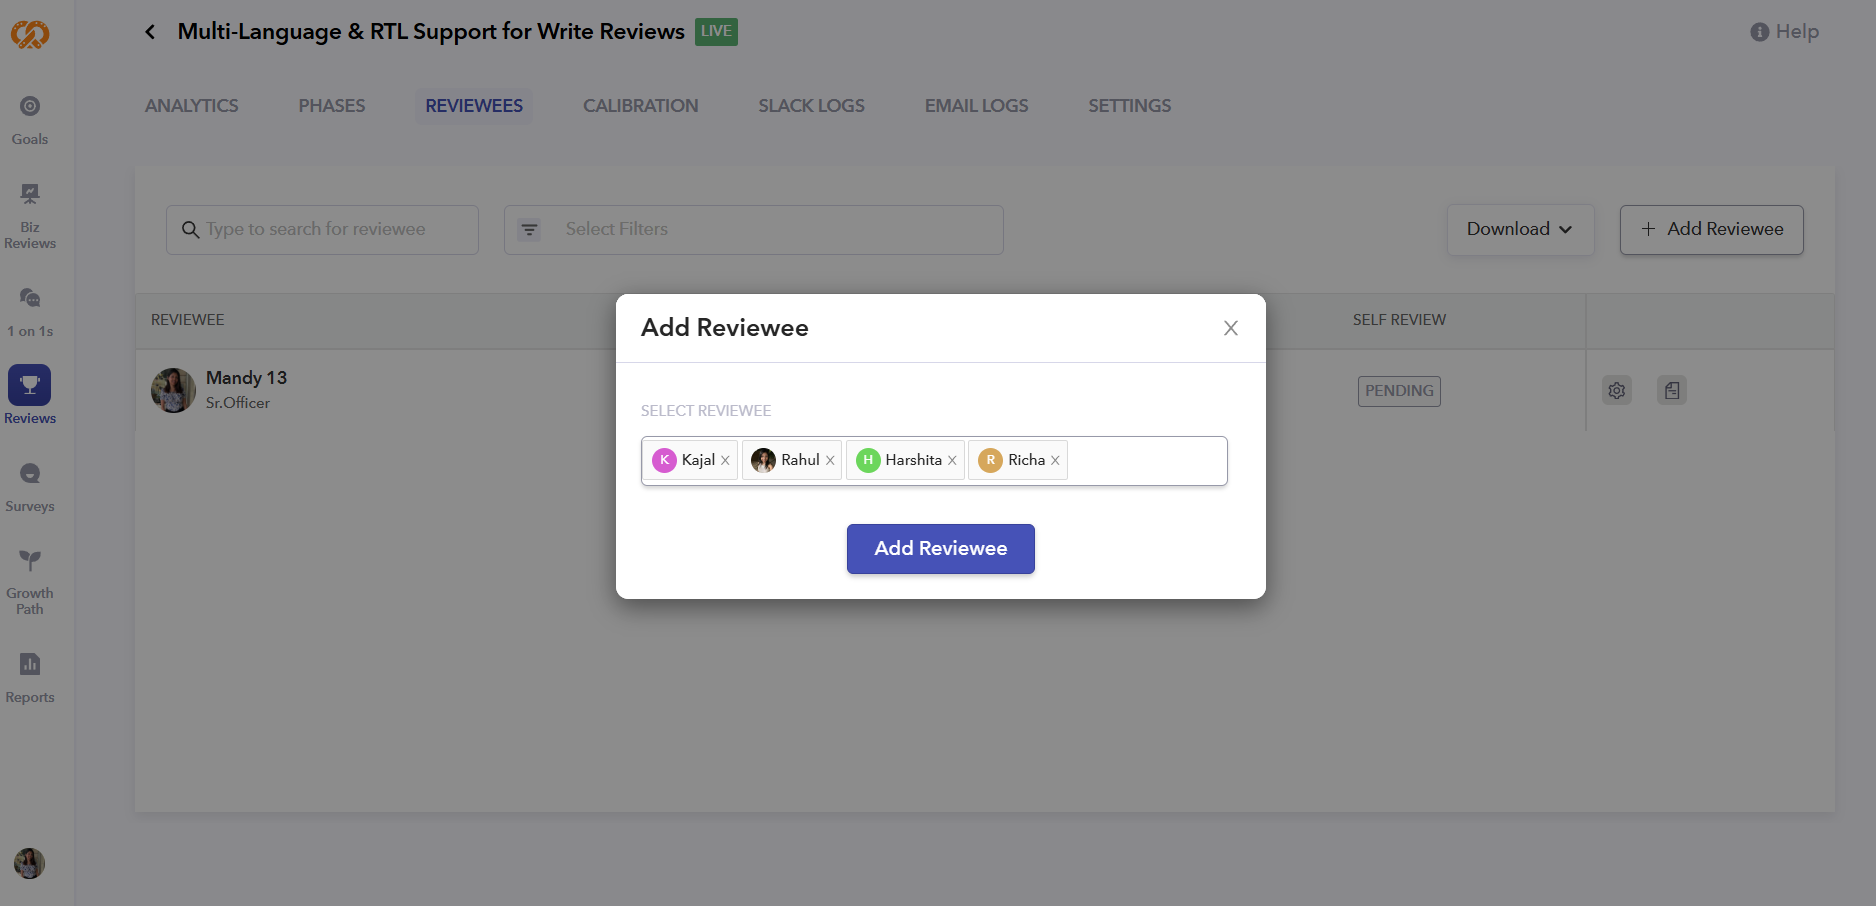Remove Richa from selected reviewees
This screenshot has width=1876, height=906.
tap(1055, 461)
